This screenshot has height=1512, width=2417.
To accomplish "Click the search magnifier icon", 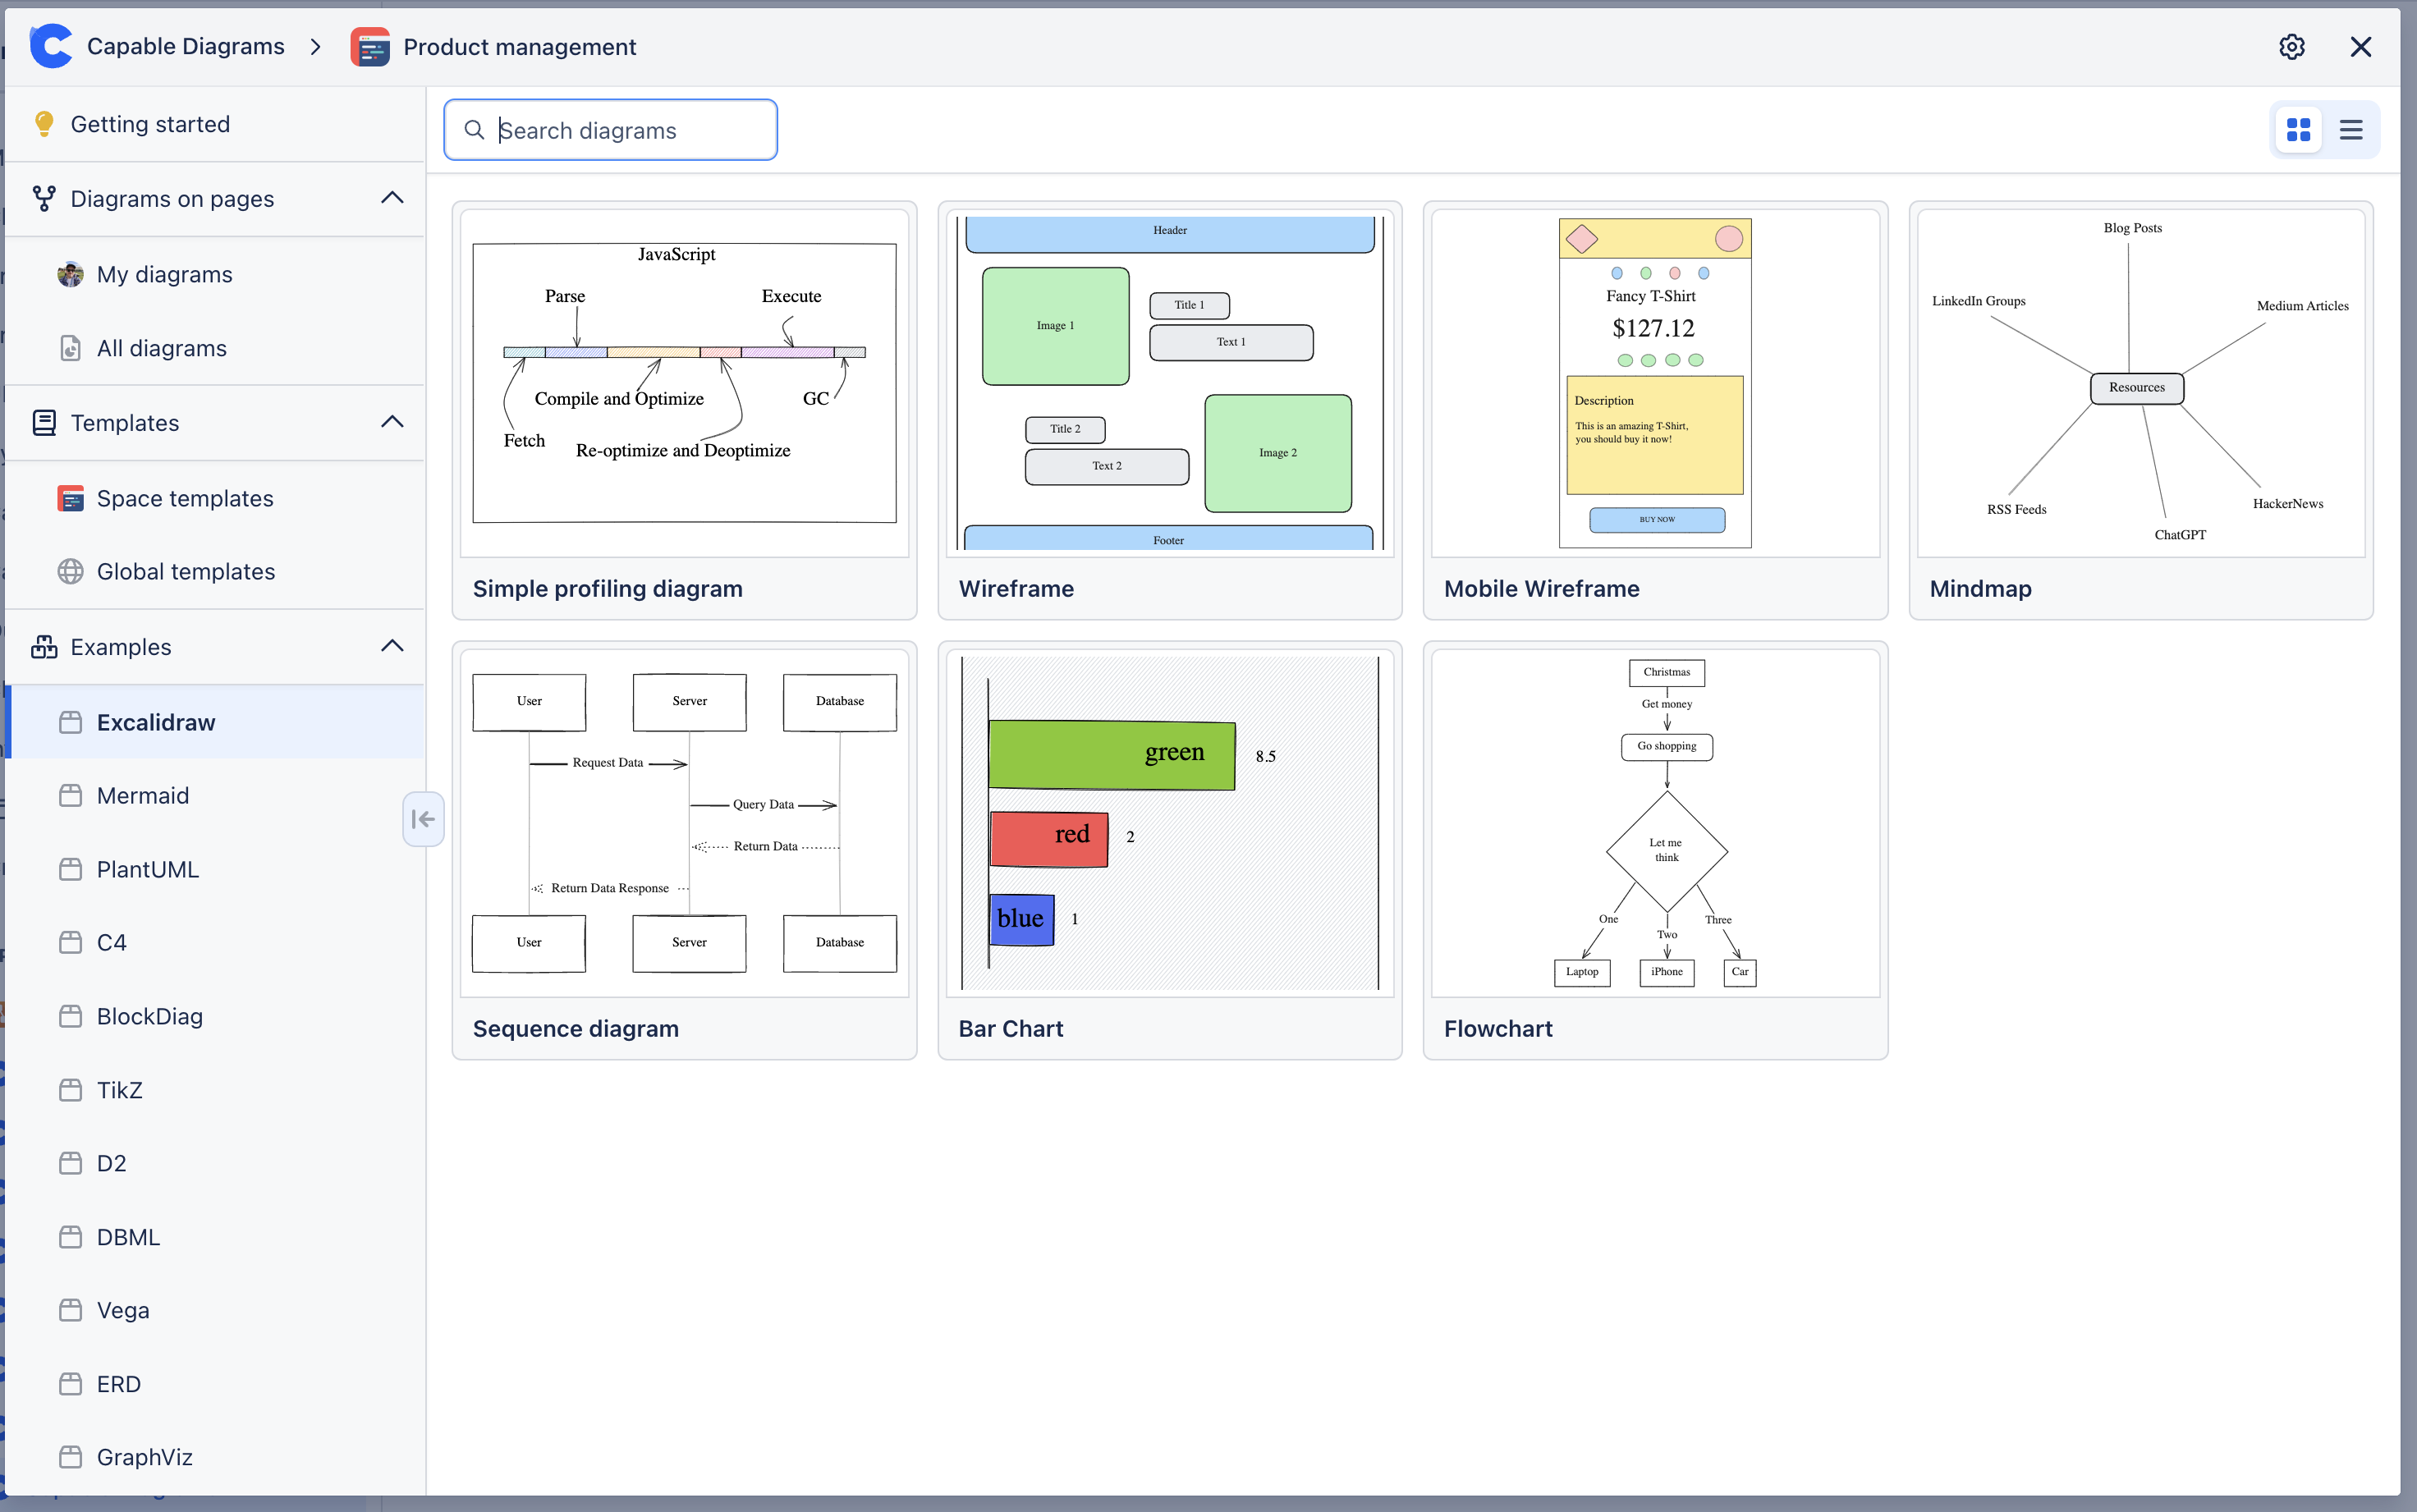I will tap(474, 130).
